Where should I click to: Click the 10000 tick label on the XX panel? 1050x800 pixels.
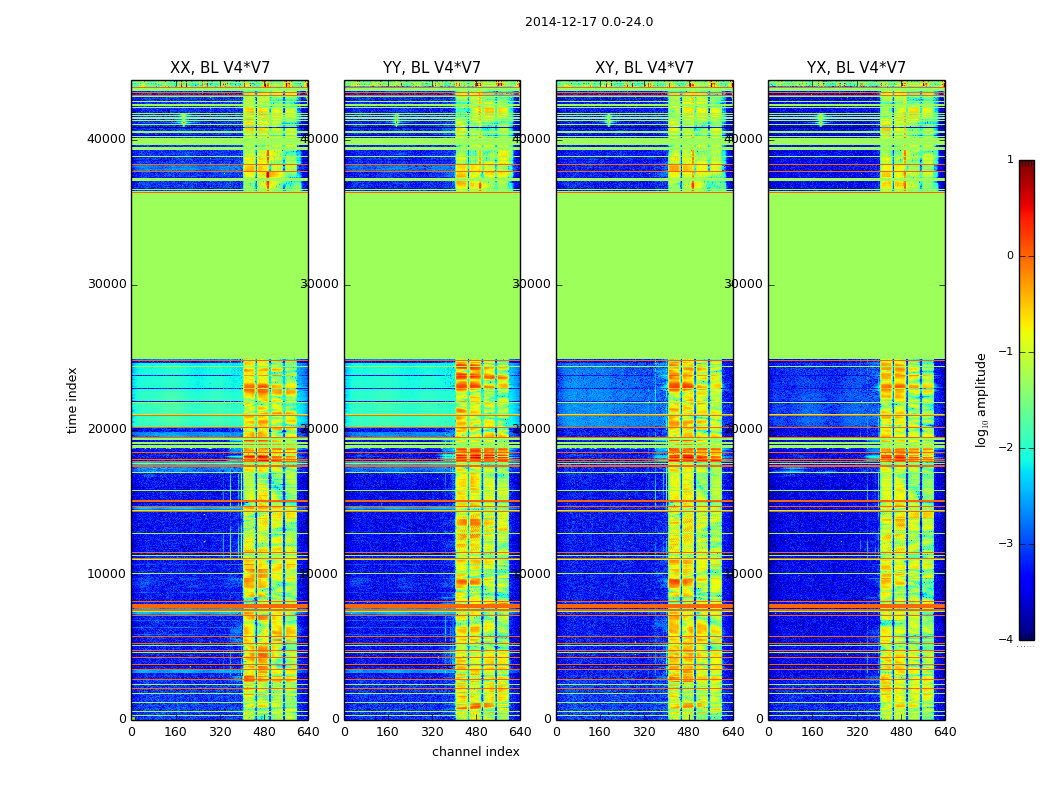tap(106, 574)
